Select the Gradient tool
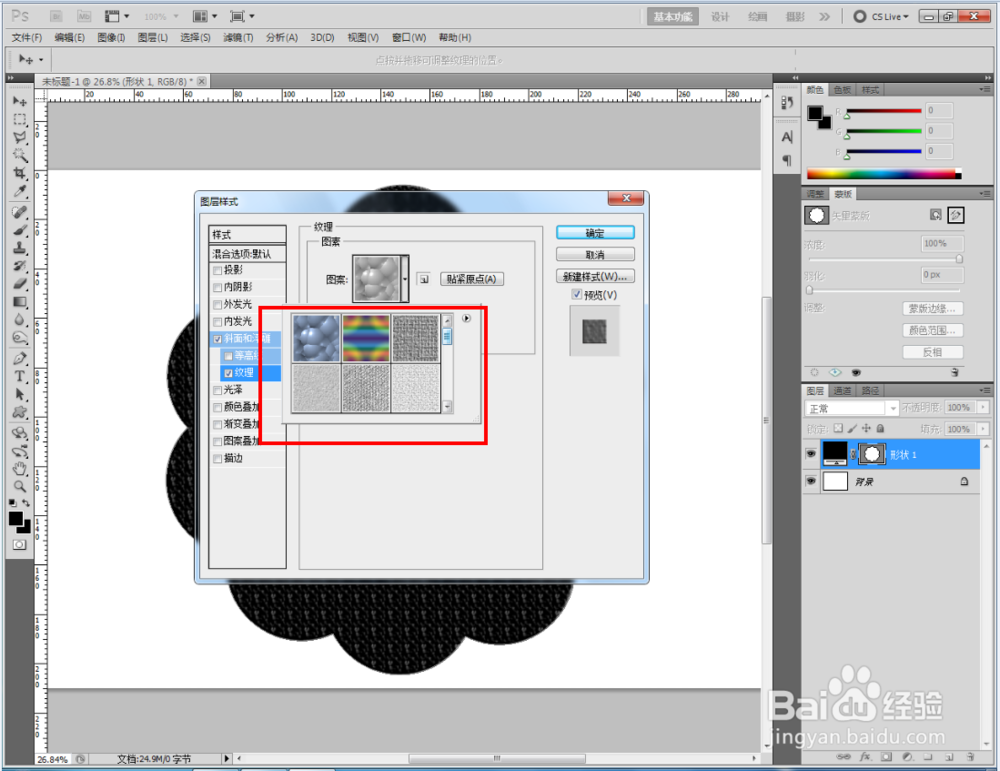Screen dimensions: 1000x771 pyautogui.click(x=20, y=302)
